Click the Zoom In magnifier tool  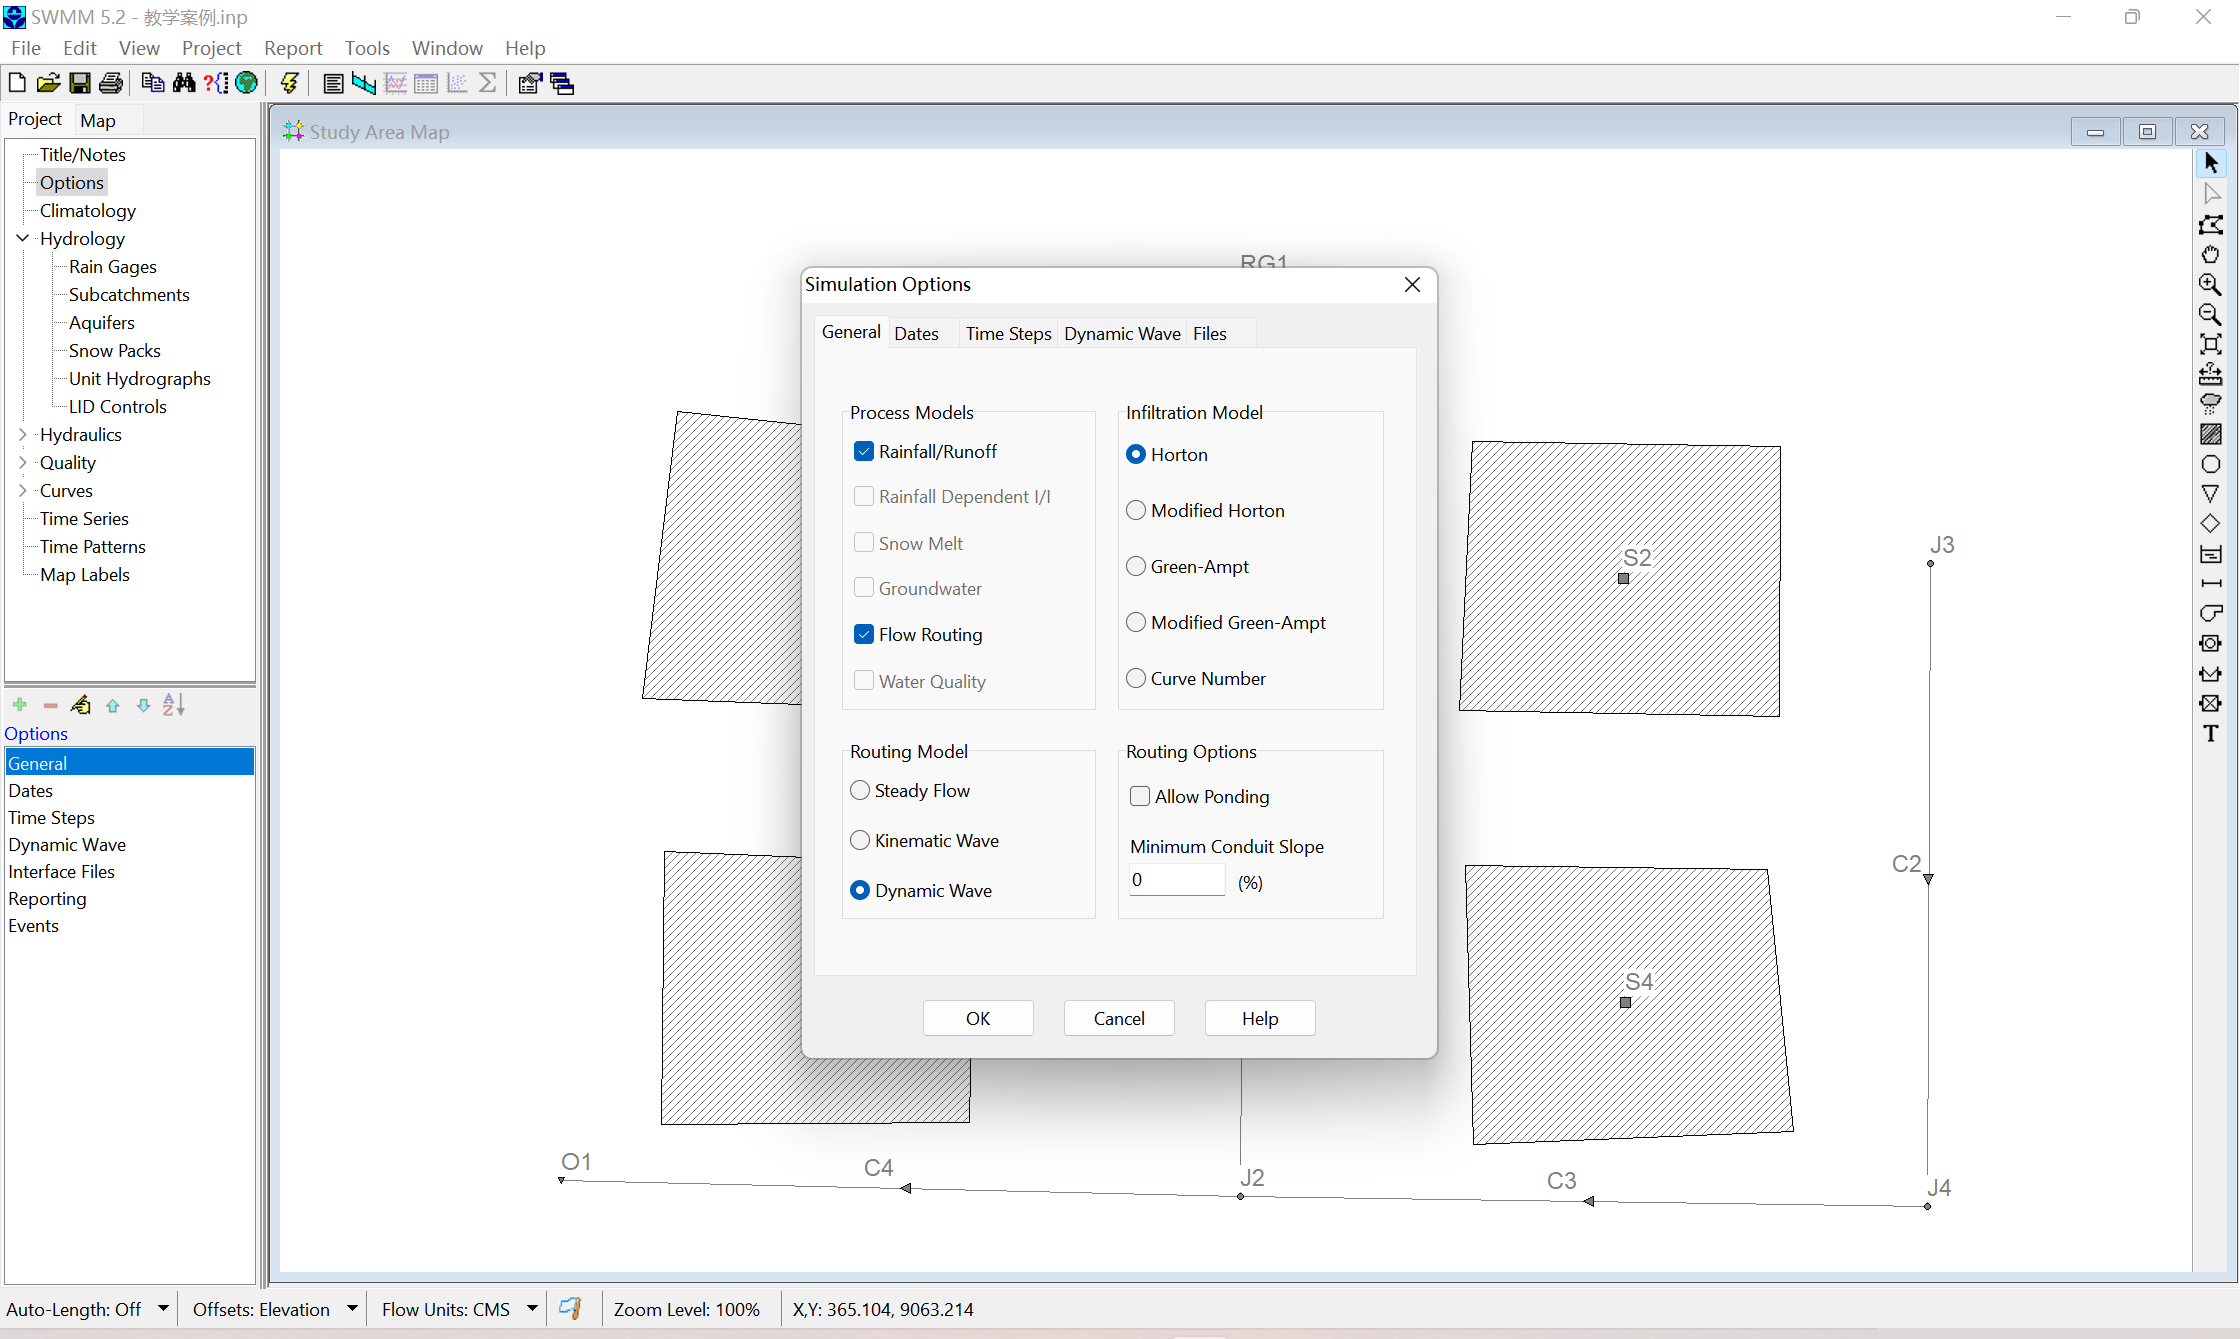(x=2211, y=284)
